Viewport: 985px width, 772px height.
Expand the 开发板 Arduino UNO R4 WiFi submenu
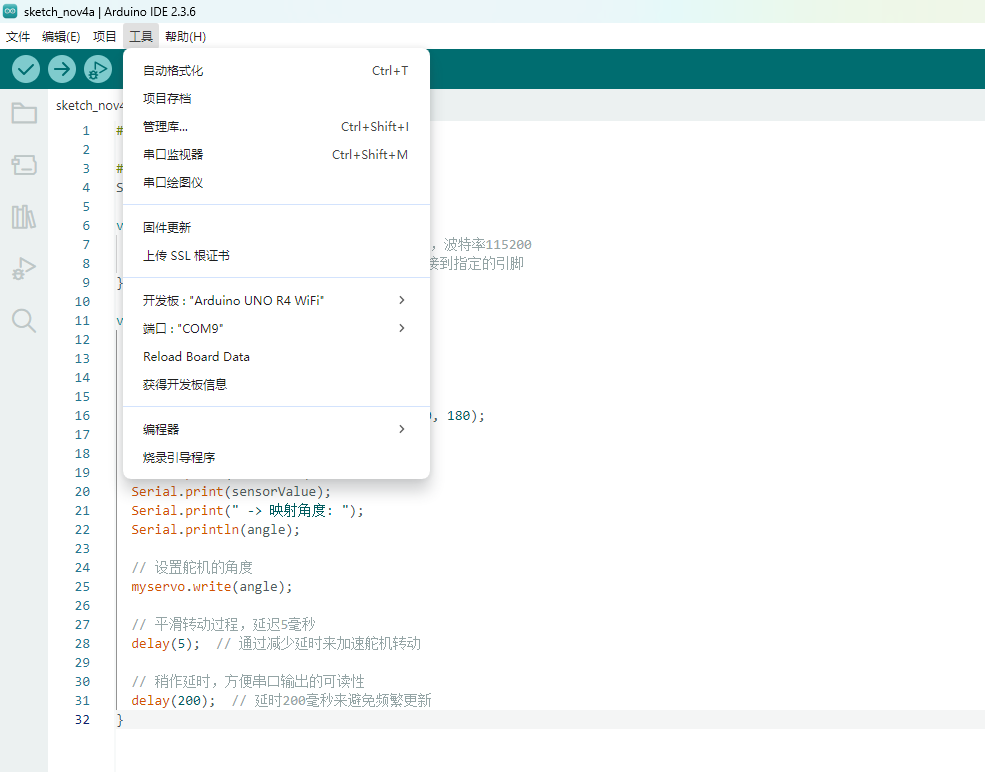click(x=276, y=300)
